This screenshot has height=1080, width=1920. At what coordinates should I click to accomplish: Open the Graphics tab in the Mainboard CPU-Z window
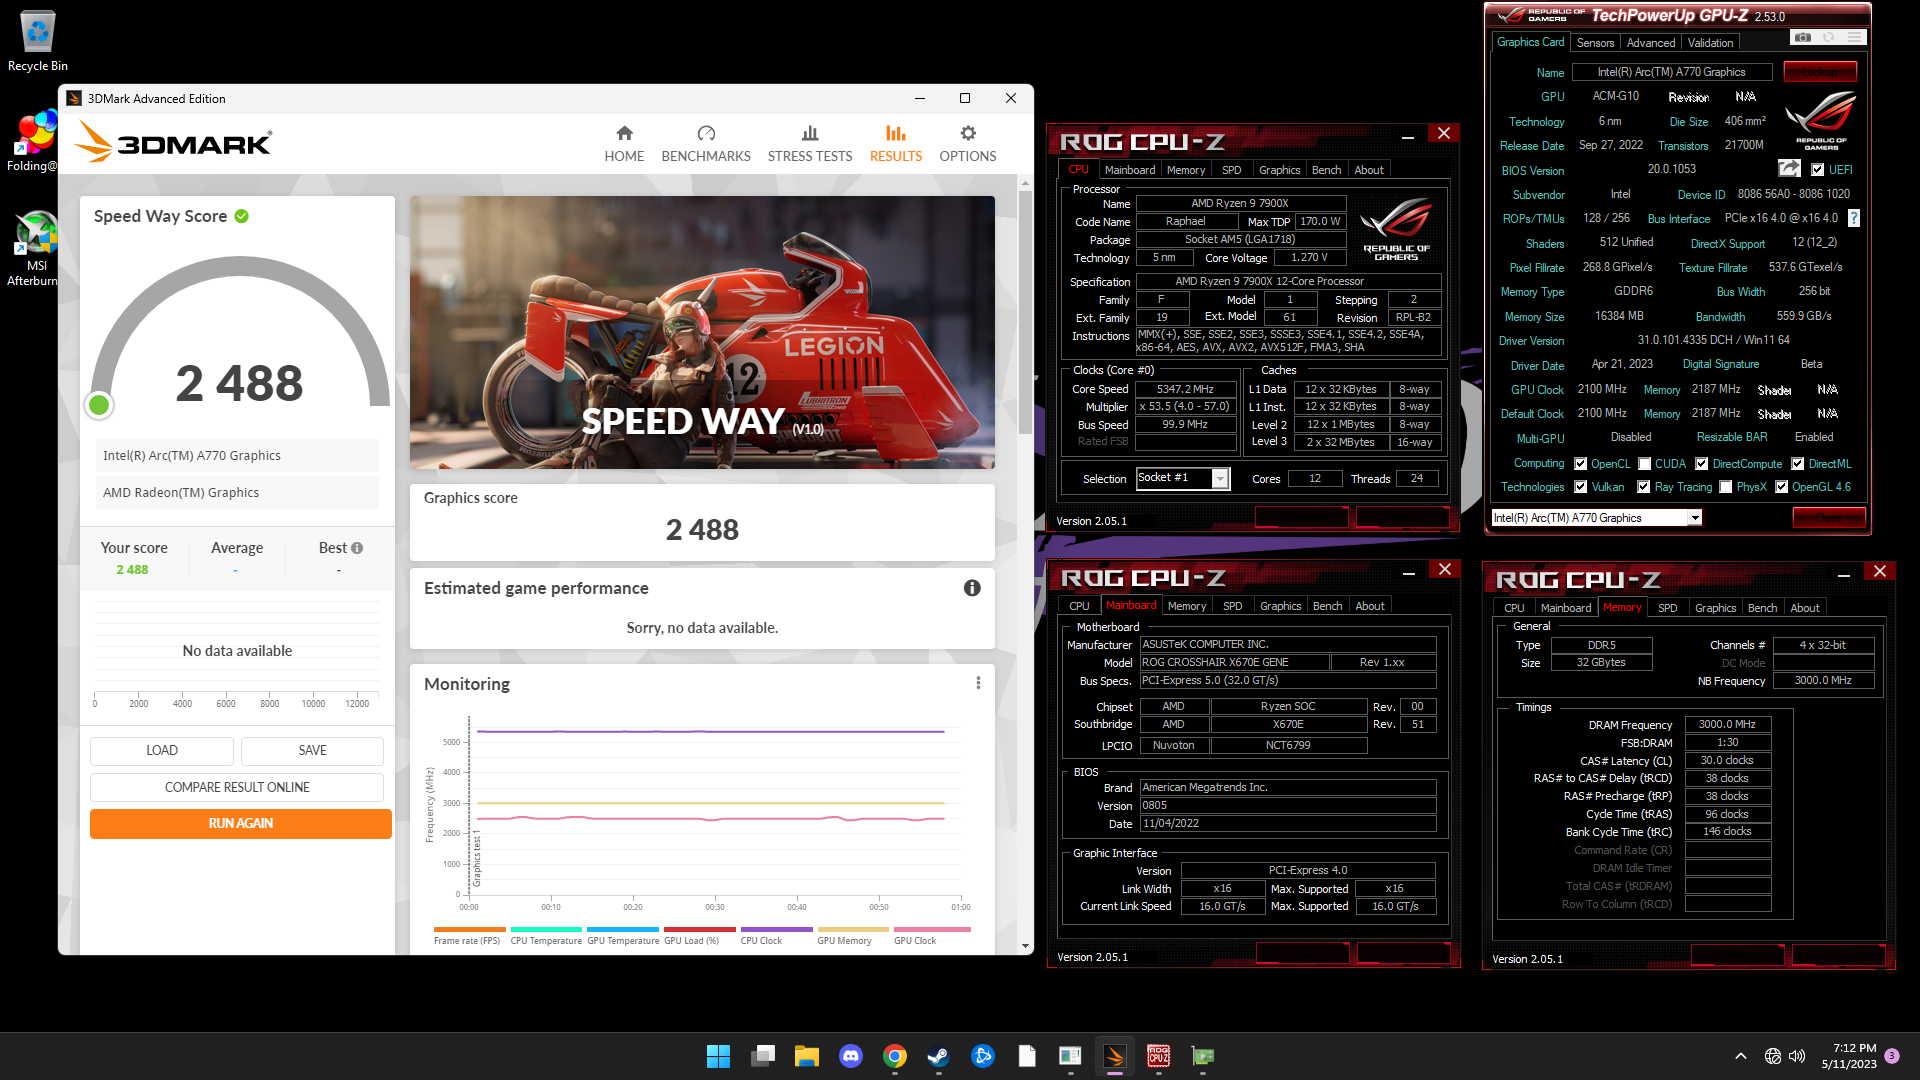1281,606
